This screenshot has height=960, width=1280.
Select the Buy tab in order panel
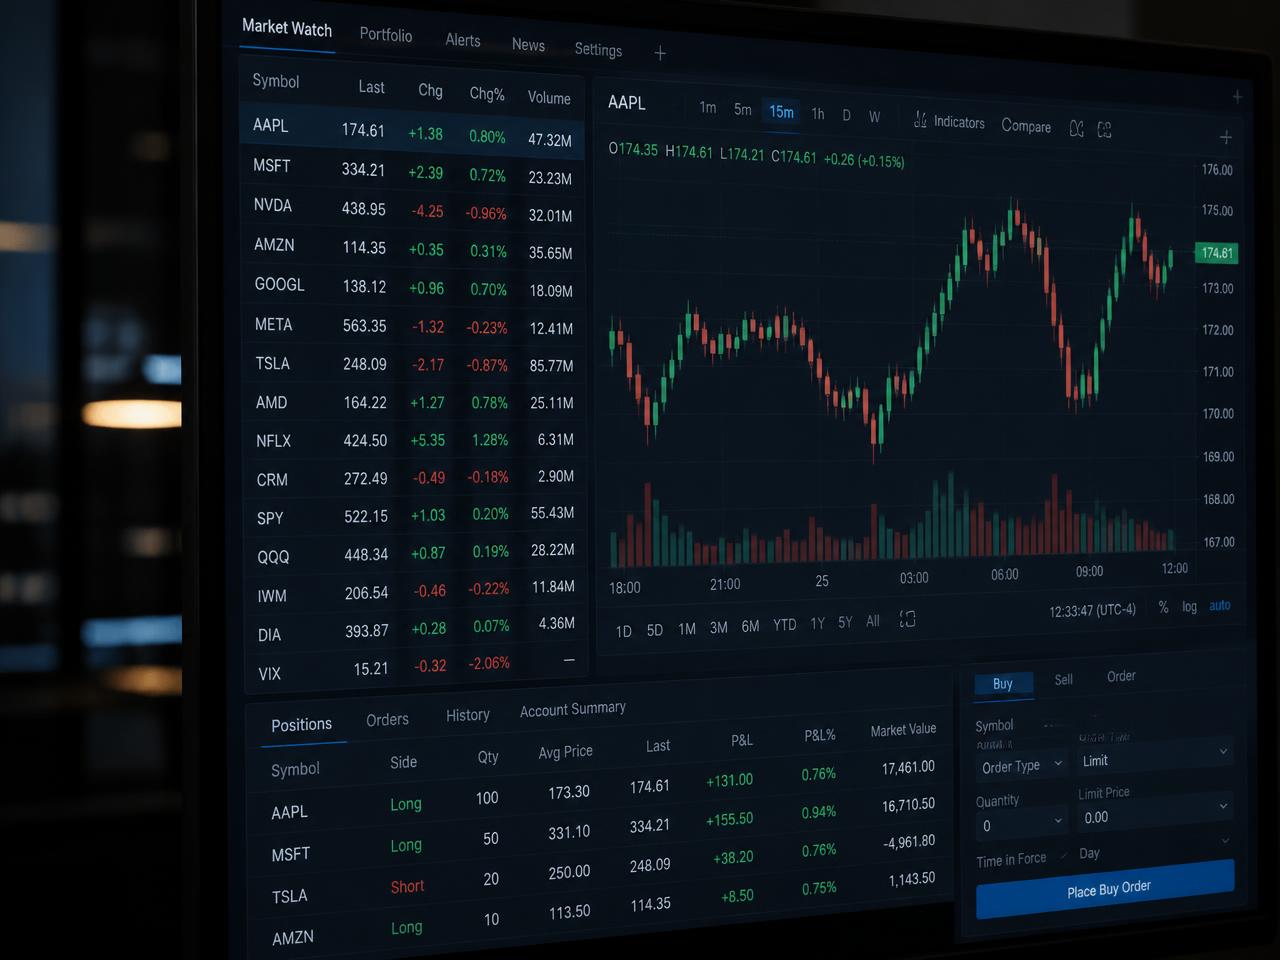tap(1003, 684)
